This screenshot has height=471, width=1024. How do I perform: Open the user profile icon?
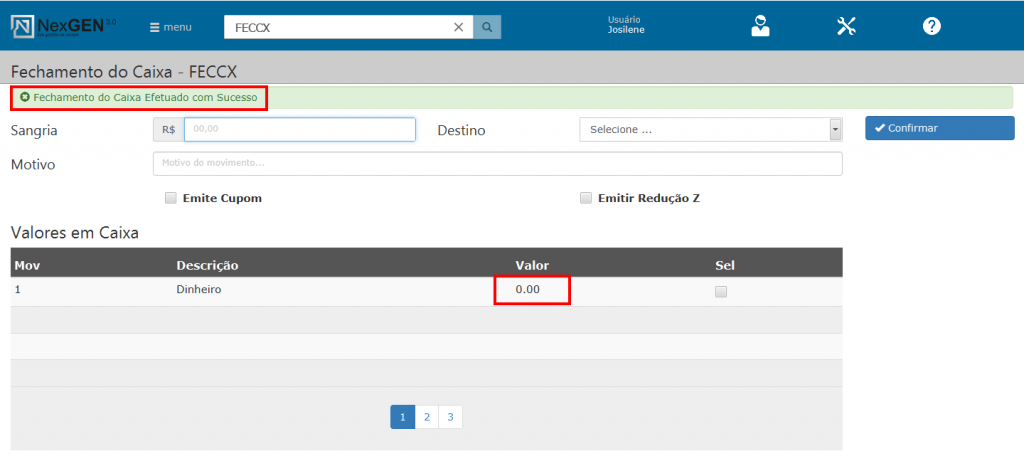(x=761, y=27)
